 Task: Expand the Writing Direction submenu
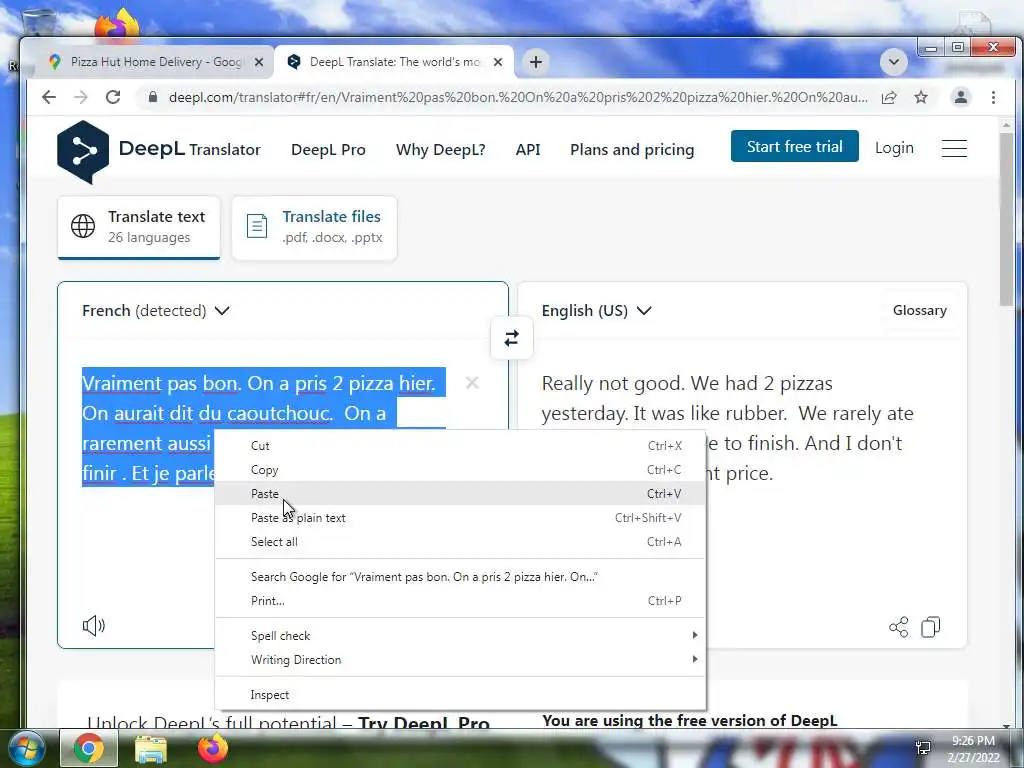tap(460, 660)
